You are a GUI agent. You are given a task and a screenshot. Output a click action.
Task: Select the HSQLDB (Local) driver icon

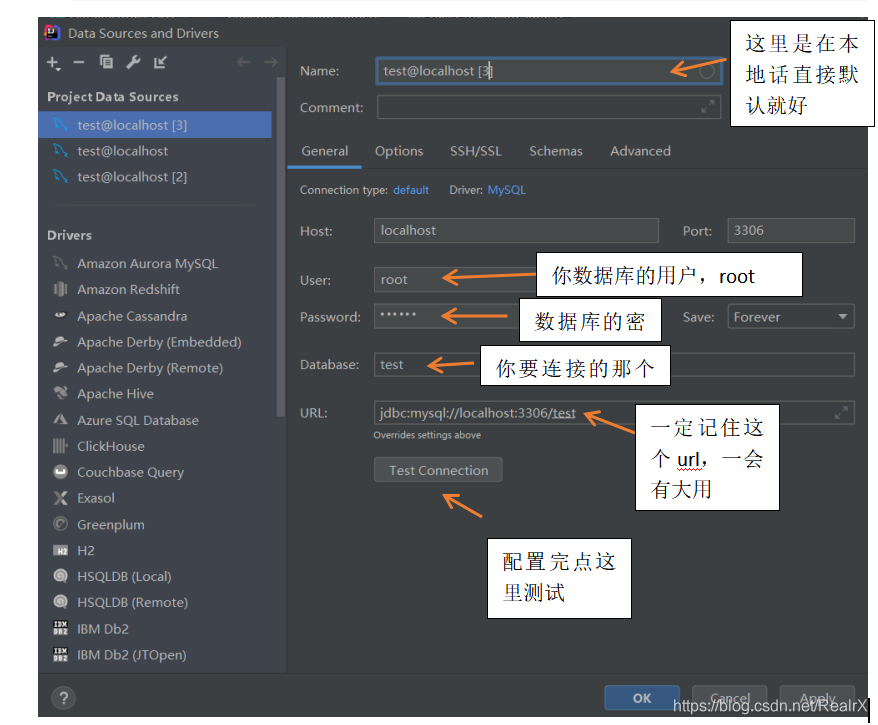(60, 576)
